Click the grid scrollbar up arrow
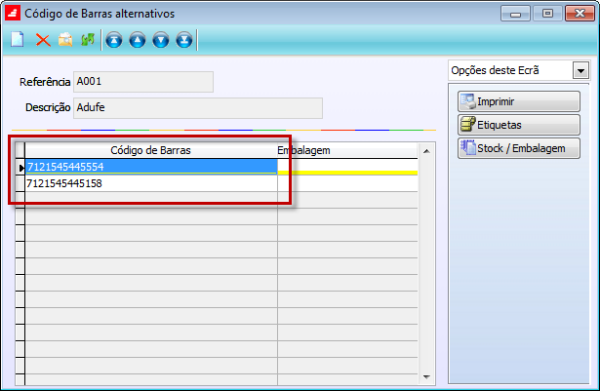The image size is (600, 391). 426,151
